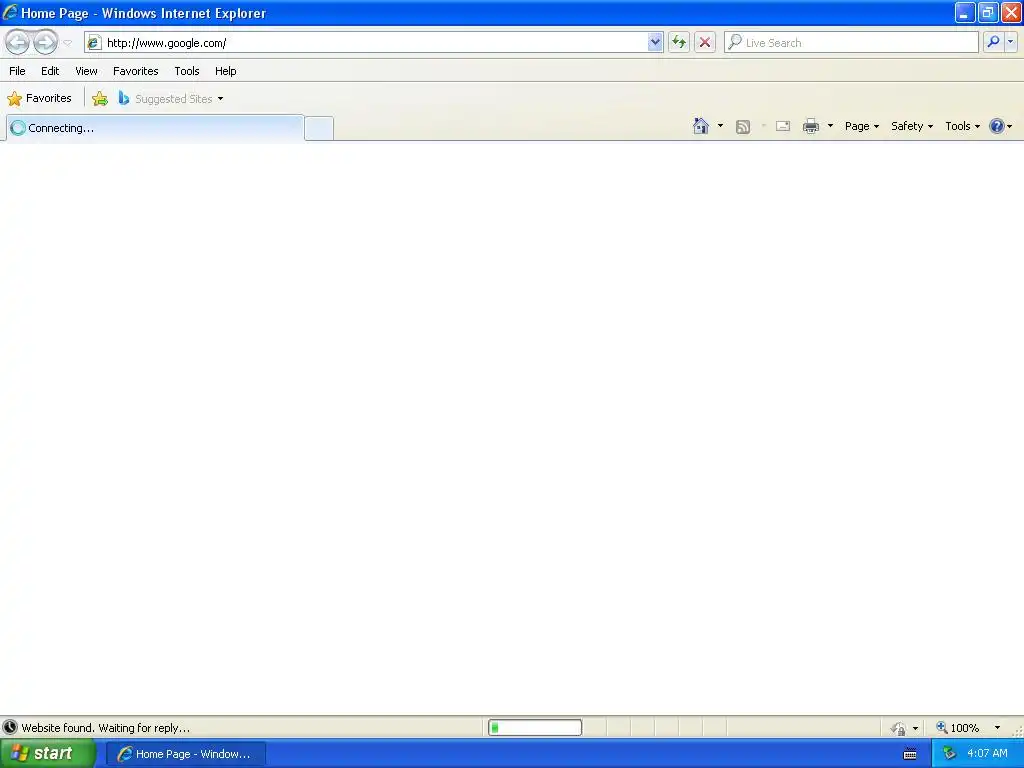This screenshot has height=768, width=1024.
Task: Click the 4:07 AM system clock
Action: click(987, 754)
